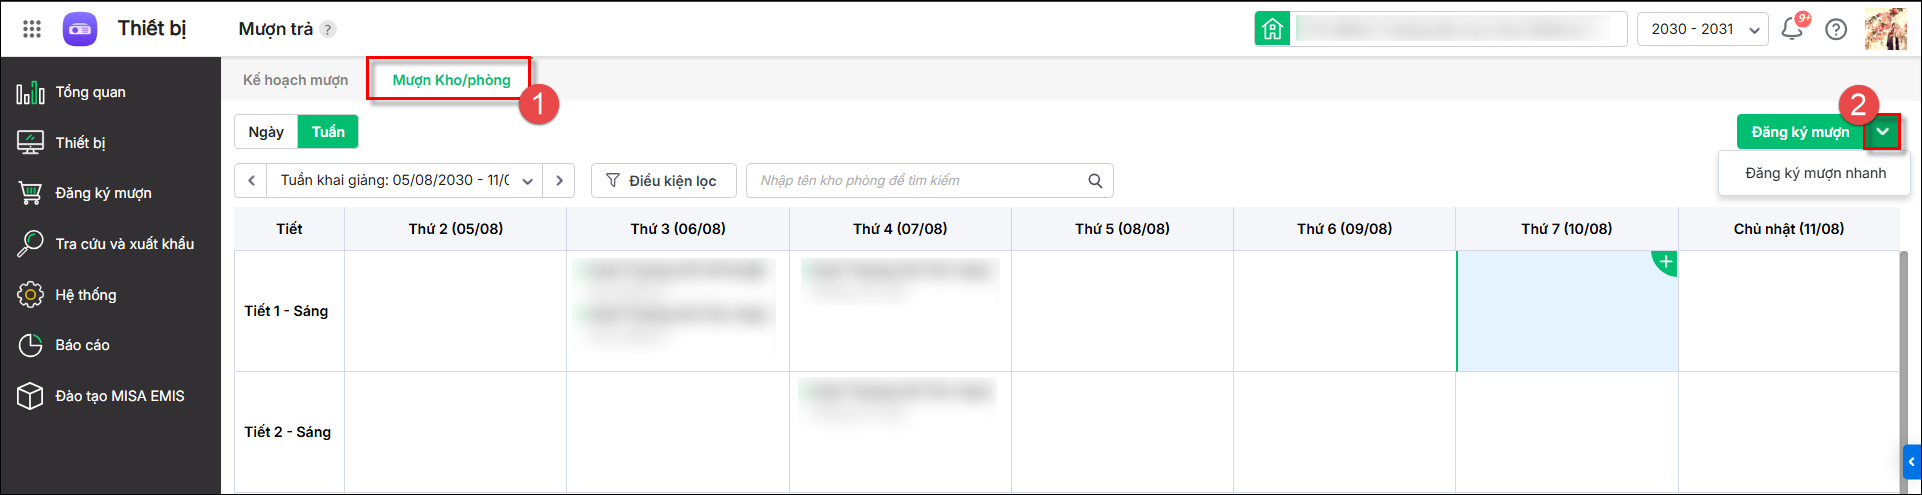Open the apps grid launcher icon
The image size is (1922, 495).
point(32,29)
